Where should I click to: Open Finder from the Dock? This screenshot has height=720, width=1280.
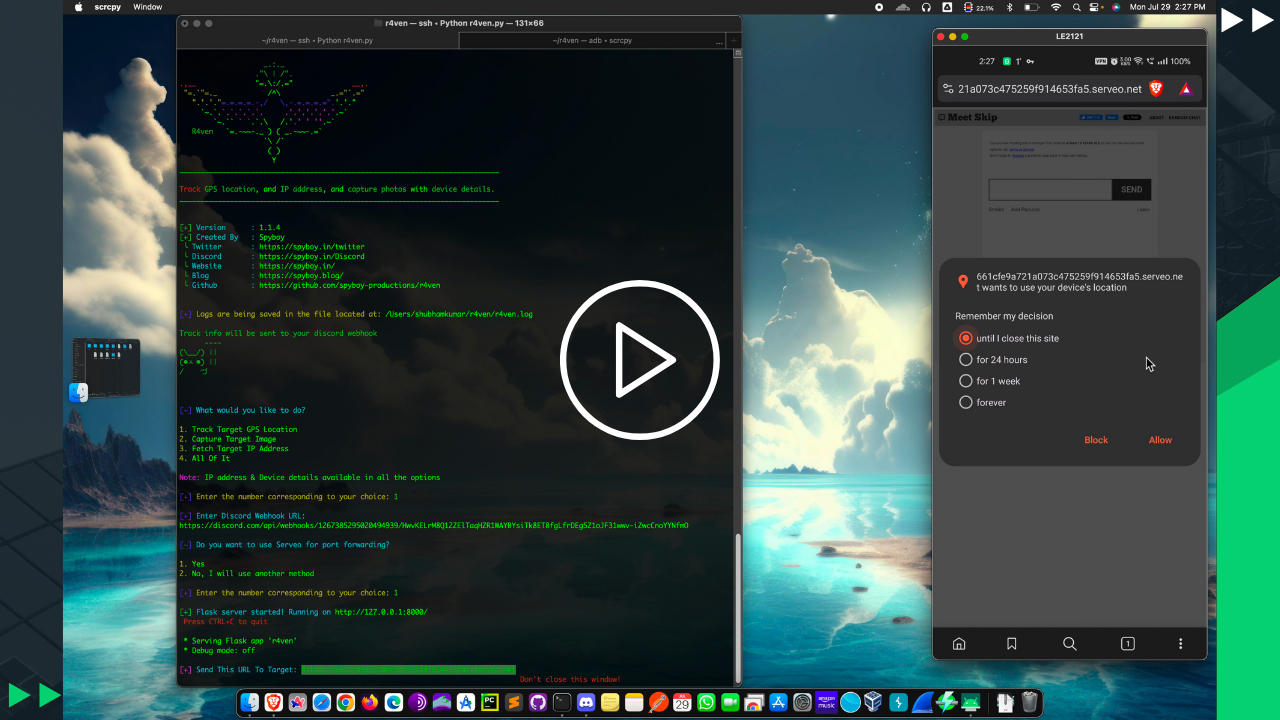click(x=250, y=703)
